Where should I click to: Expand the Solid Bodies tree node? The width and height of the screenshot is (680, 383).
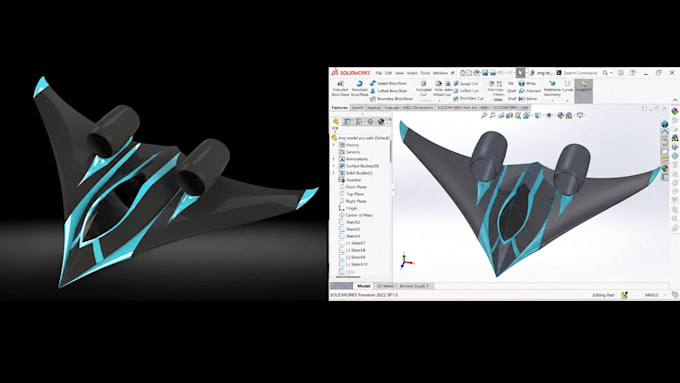tap(333, 173)
